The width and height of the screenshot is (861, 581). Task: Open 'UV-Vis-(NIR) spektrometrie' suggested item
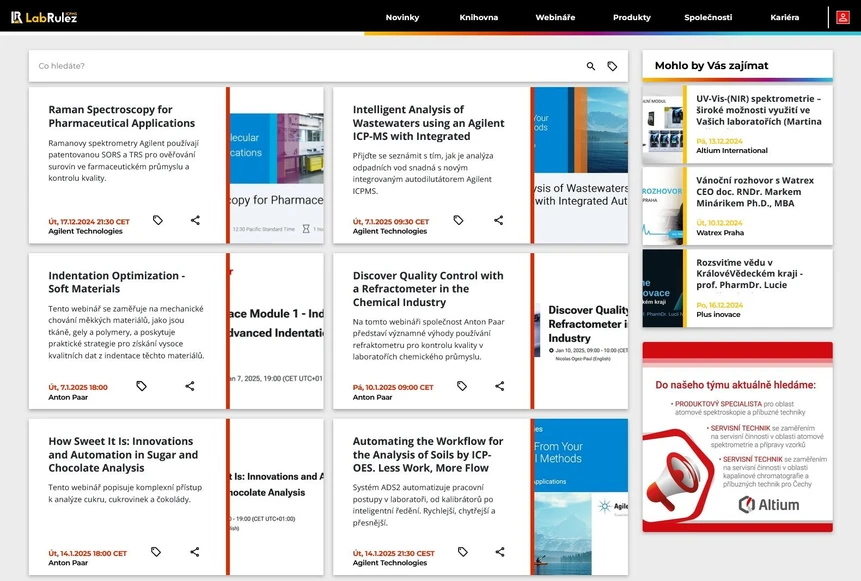point(759,110)
